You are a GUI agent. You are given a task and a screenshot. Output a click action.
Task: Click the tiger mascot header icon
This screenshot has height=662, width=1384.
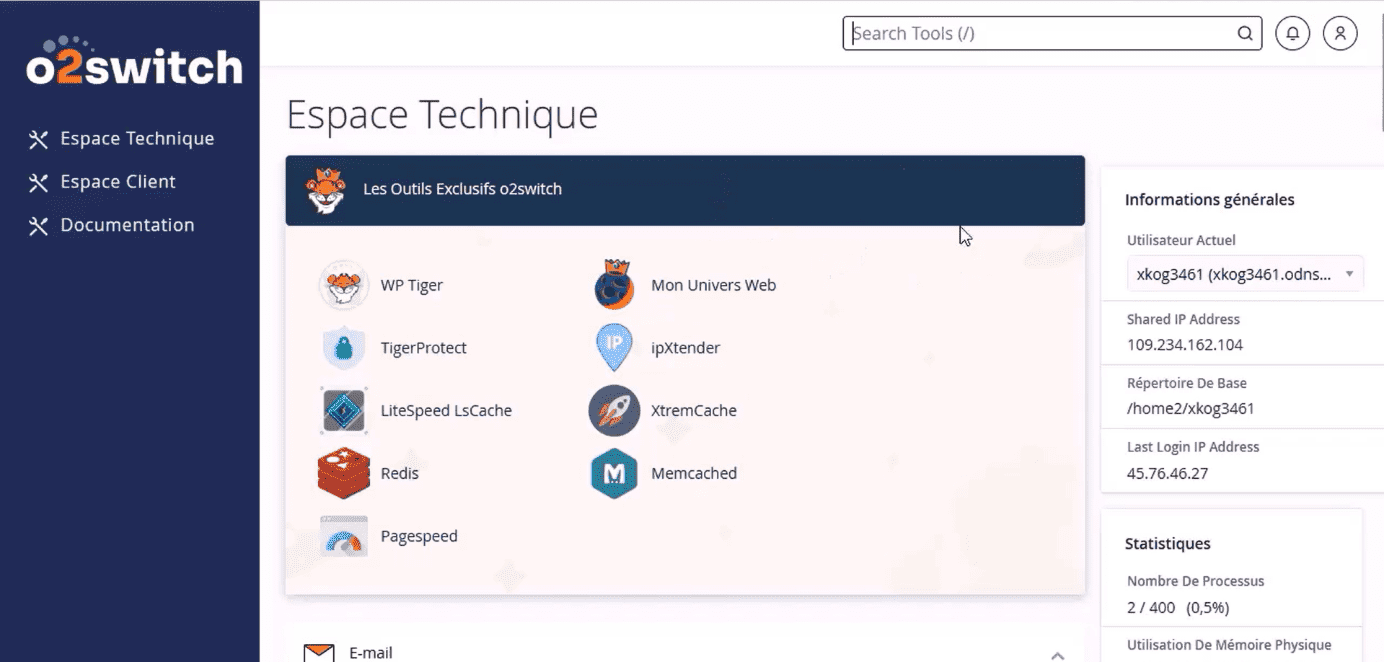click(326, 190)
